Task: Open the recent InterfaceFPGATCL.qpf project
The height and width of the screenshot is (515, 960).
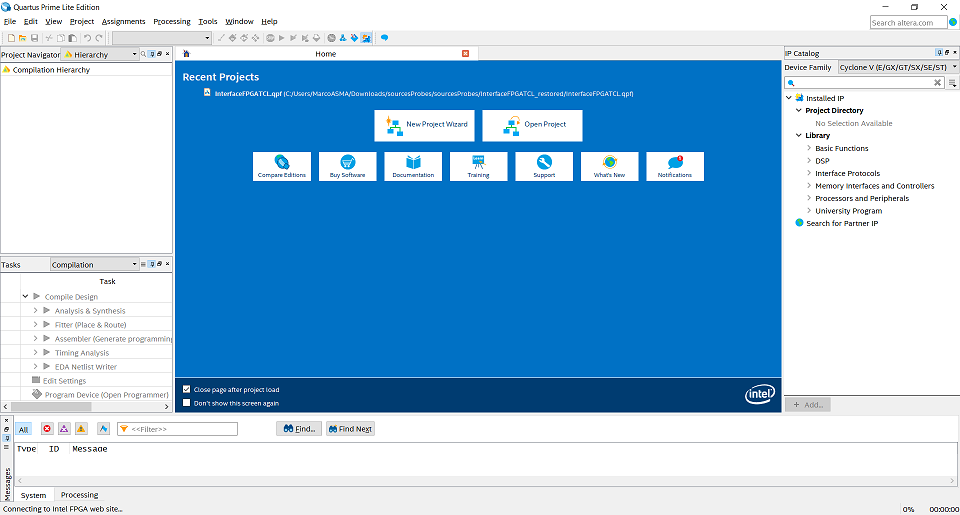Action: click(x=249, y=93)
